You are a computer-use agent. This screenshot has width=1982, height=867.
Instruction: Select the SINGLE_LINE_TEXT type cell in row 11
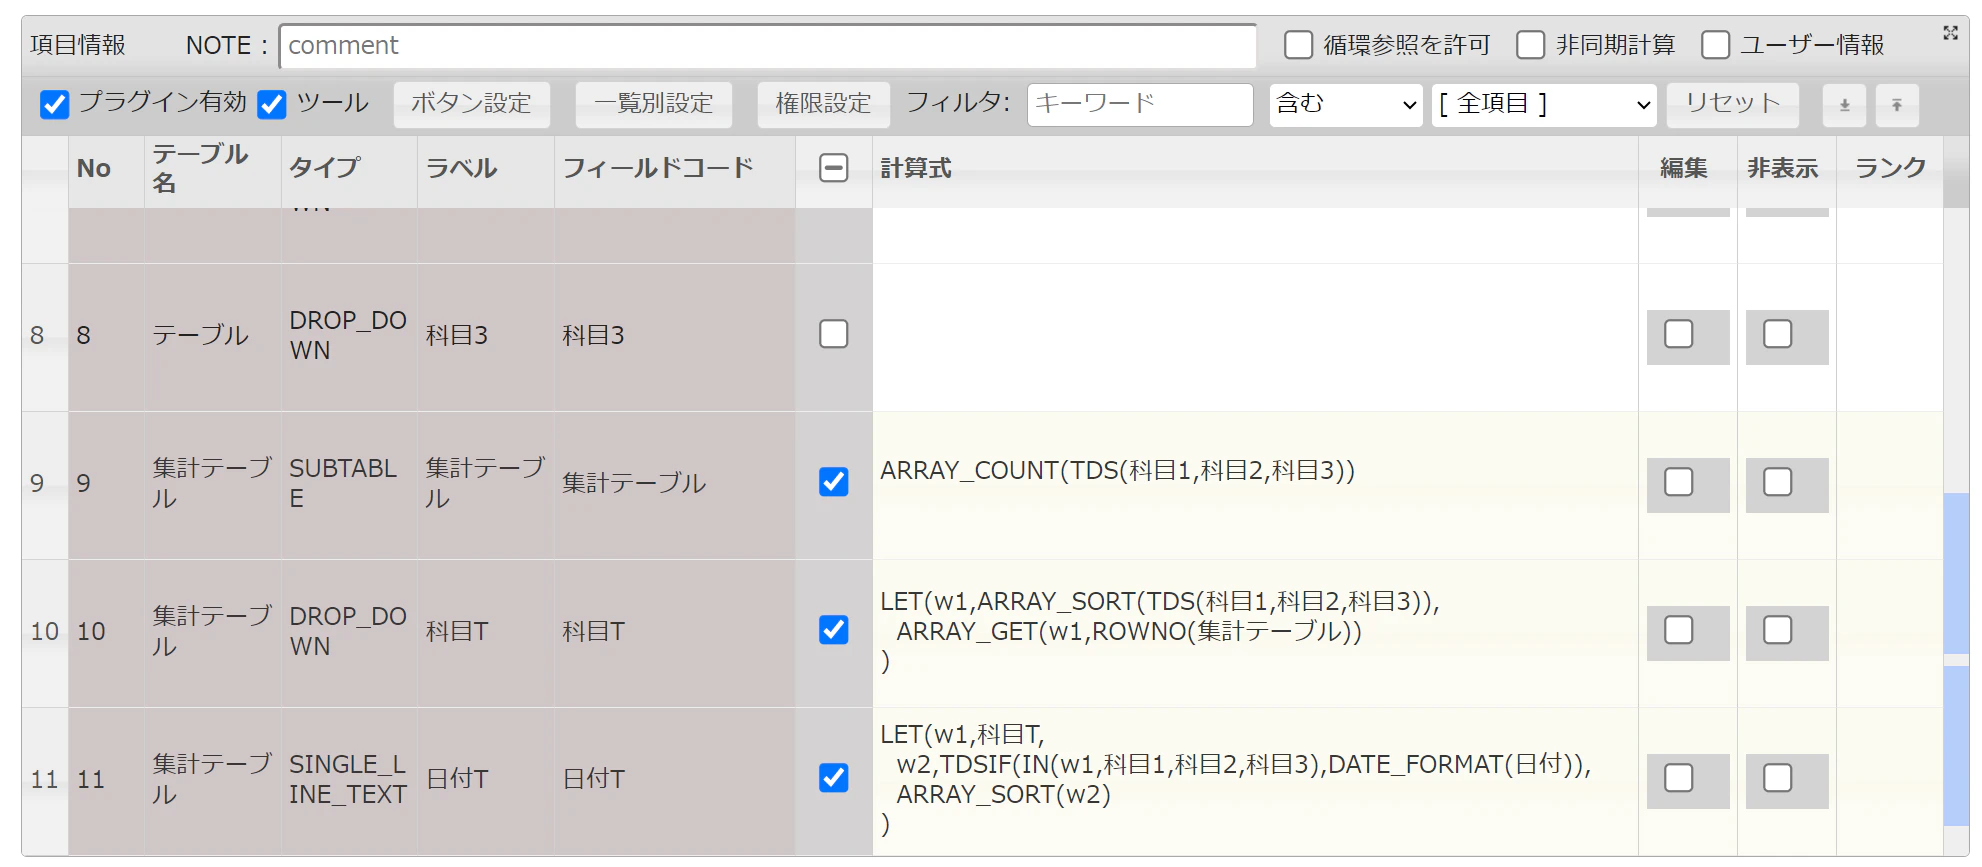click(349, 781)
